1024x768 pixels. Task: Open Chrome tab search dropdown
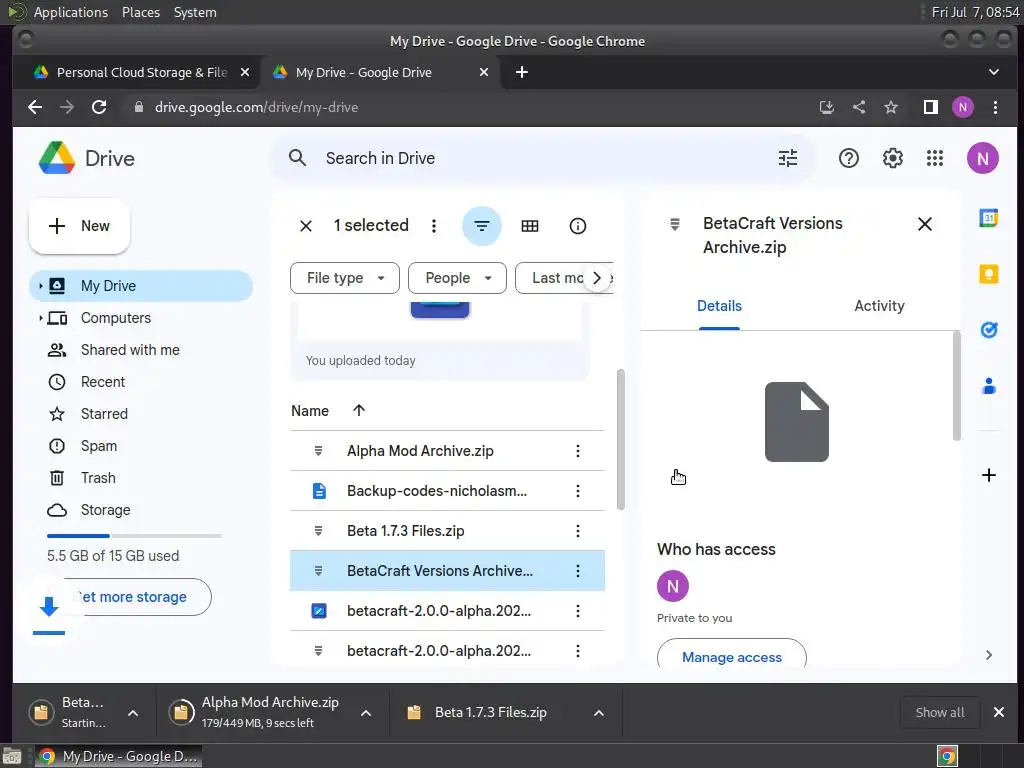point(993,72)
